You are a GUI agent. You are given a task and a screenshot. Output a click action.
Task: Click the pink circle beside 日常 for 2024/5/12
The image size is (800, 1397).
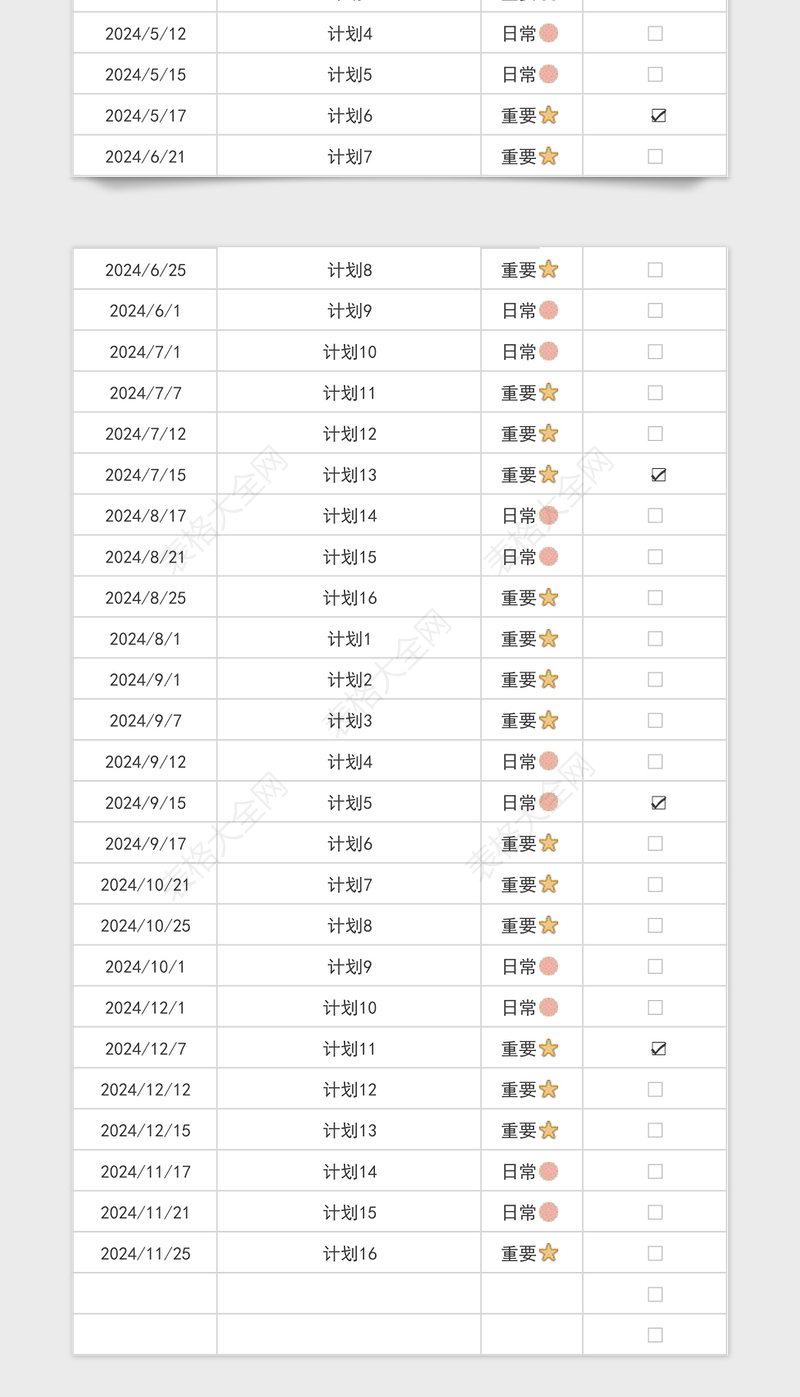[x=548, y=33]
